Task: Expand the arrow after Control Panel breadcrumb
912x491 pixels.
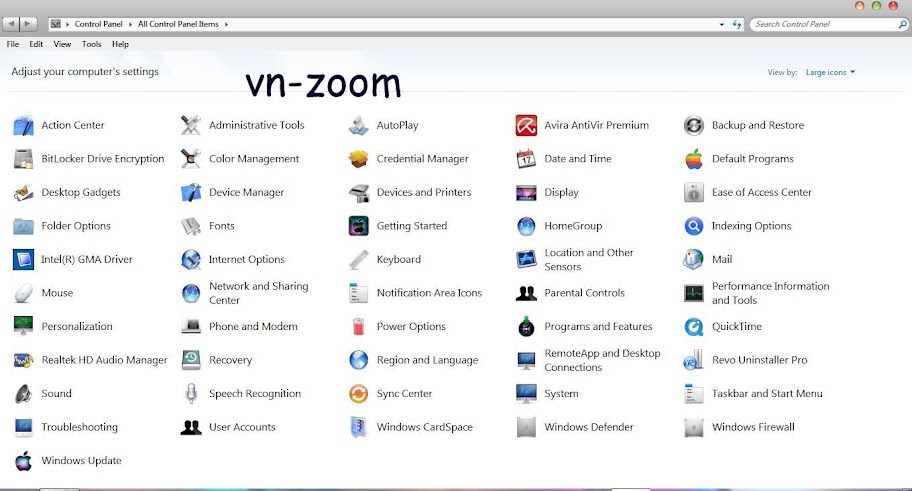Action: pyautogui.click(x=130, y=24)
